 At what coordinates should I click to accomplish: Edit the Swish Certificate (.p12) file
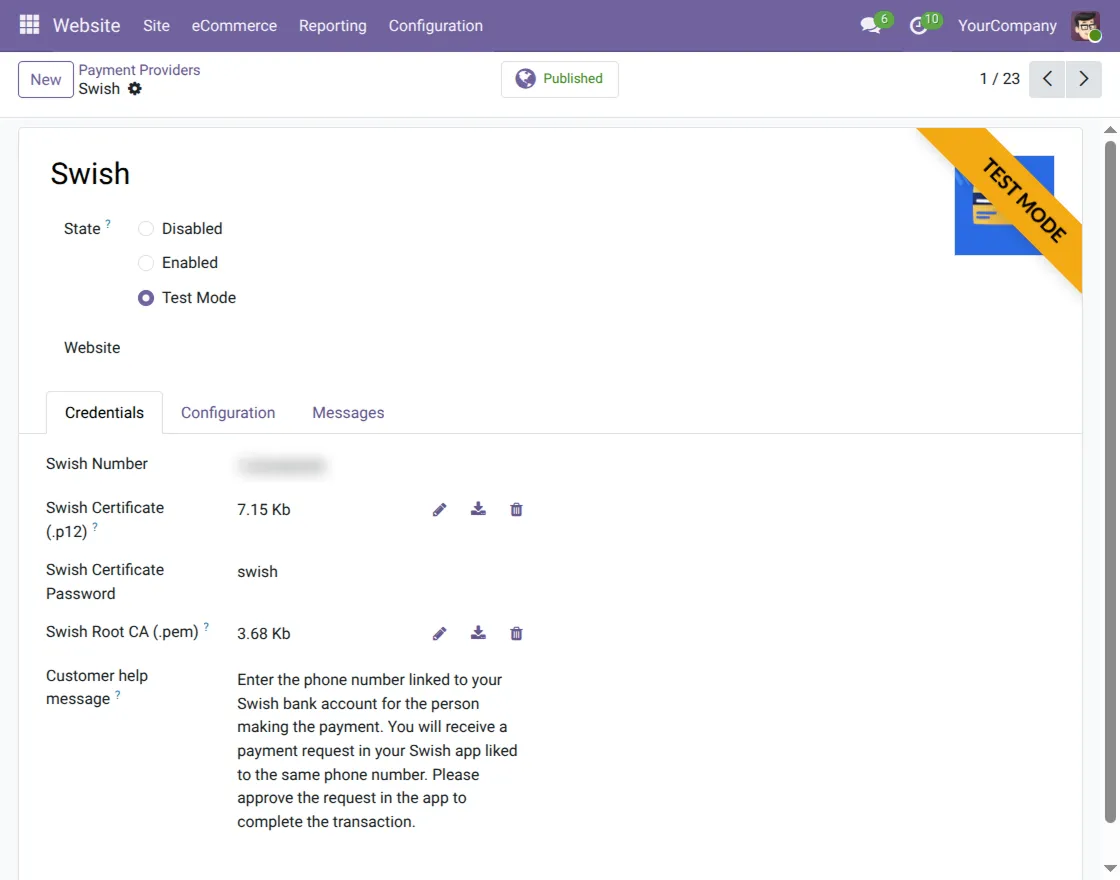tap(439, 510)
